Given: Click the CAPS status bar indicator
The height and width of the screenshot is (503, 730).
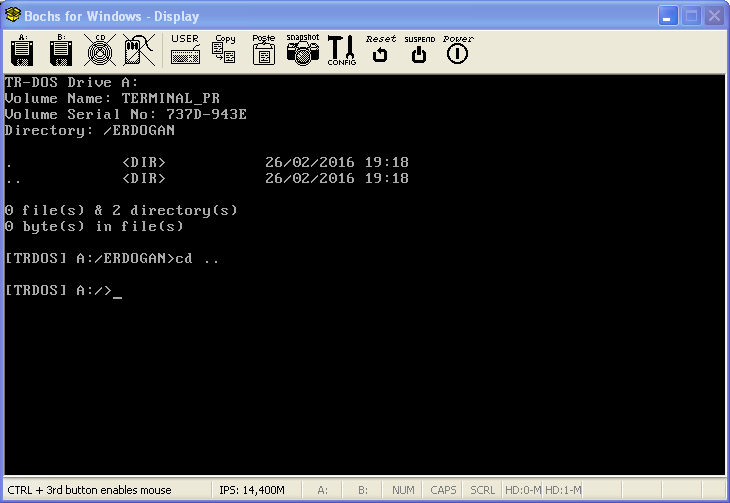Looking at the screenshot, I should [443, 490].
